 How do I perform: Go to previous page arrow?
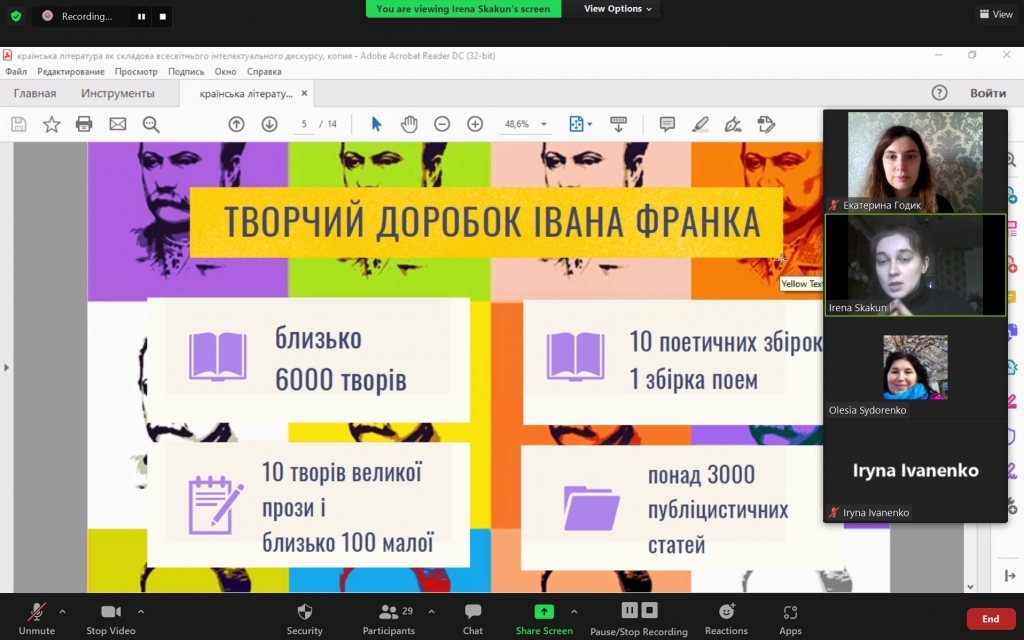tap(236, 124)
